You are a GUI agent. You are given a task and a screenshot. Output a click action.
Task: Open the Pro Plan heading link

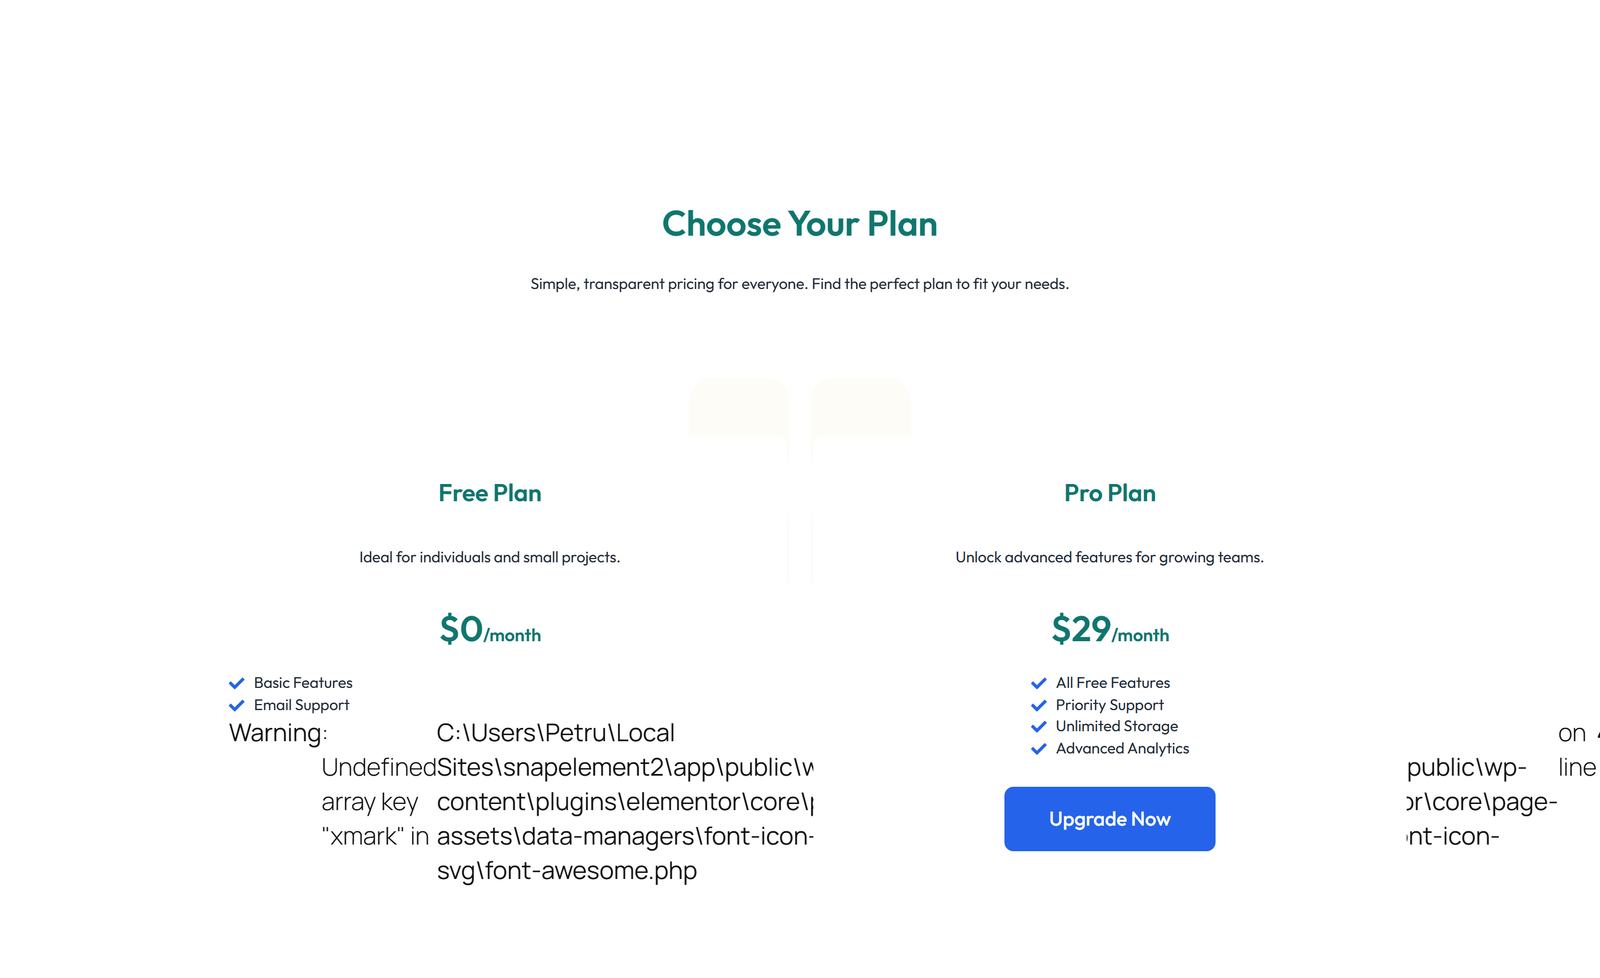pyautogui.click(x=1109, y=493)
